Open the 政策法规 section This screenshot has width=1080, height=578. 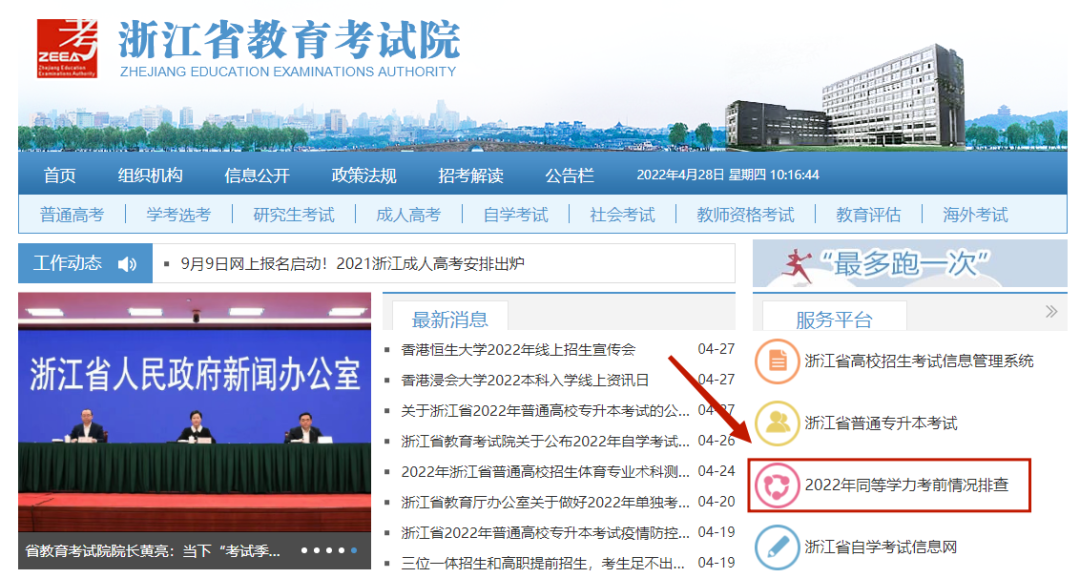tap(365, 174)
